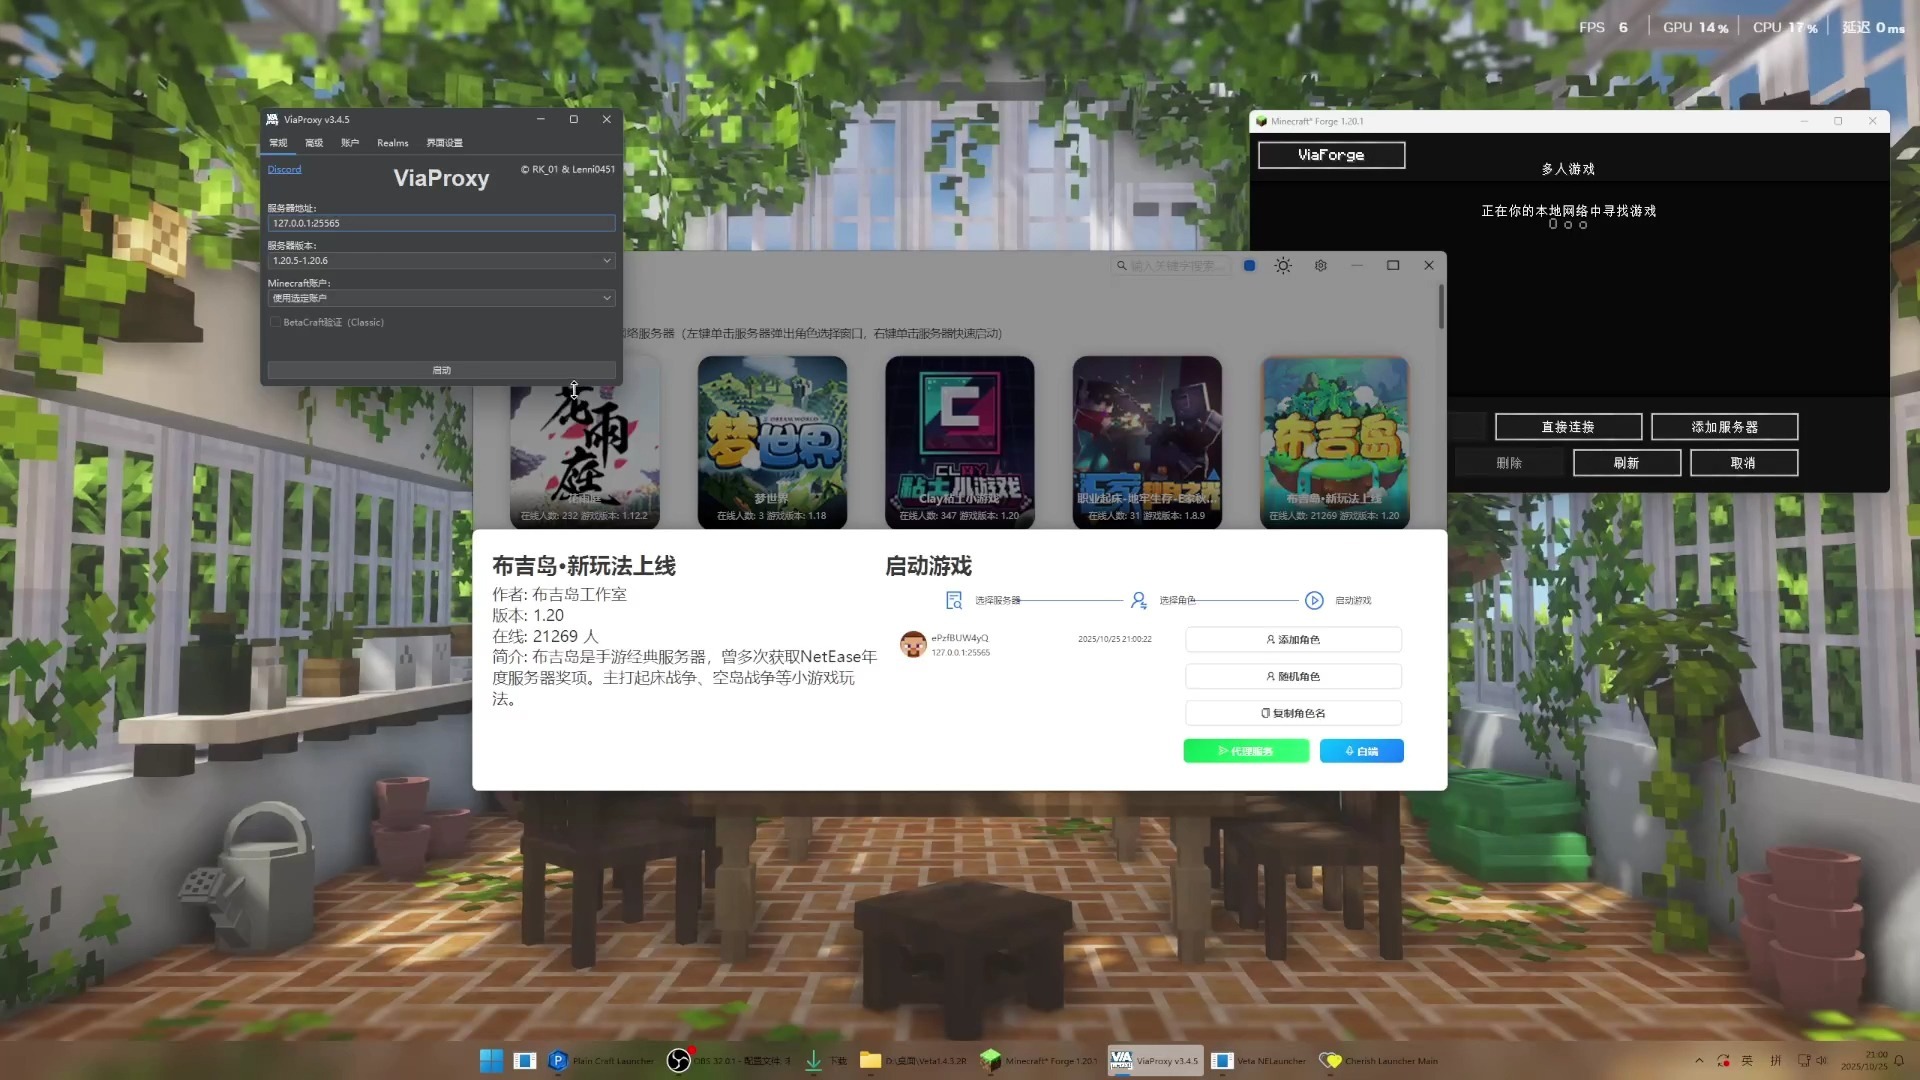Click the 选择服务器 step icon
This screenshot has width=1920, height=1080.
954,600
